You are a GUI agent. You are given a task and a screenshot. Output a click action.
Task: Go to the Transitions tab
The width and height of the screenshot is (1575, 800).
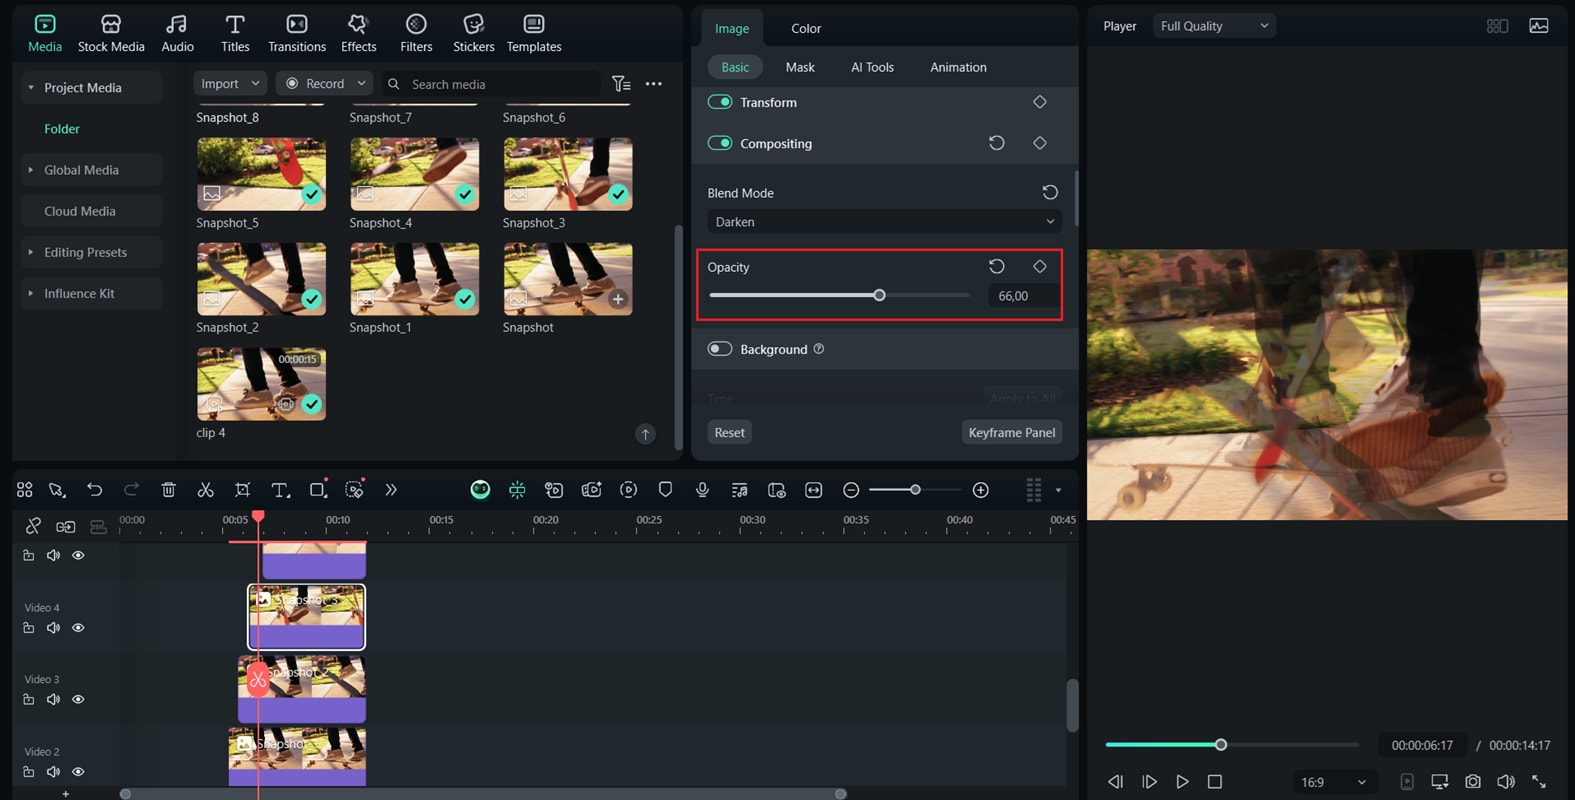coord(297,33)
